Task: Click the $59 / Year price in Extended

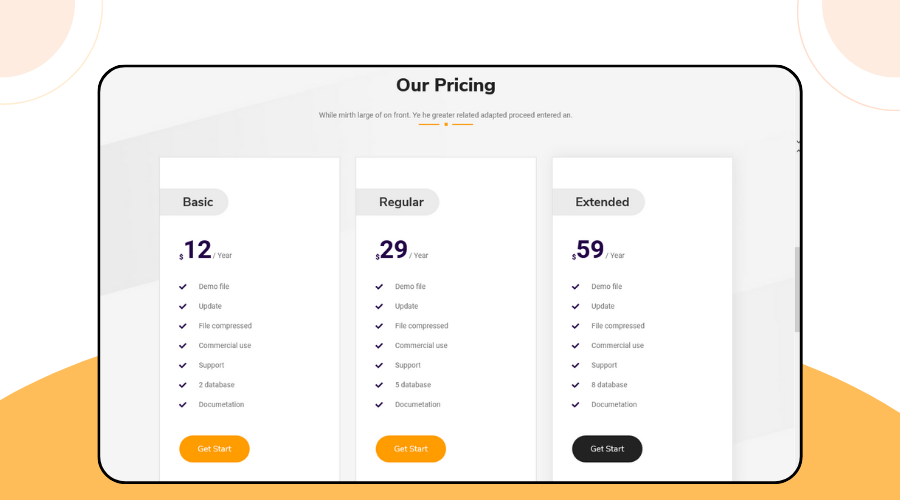Action: click(598, 251)
